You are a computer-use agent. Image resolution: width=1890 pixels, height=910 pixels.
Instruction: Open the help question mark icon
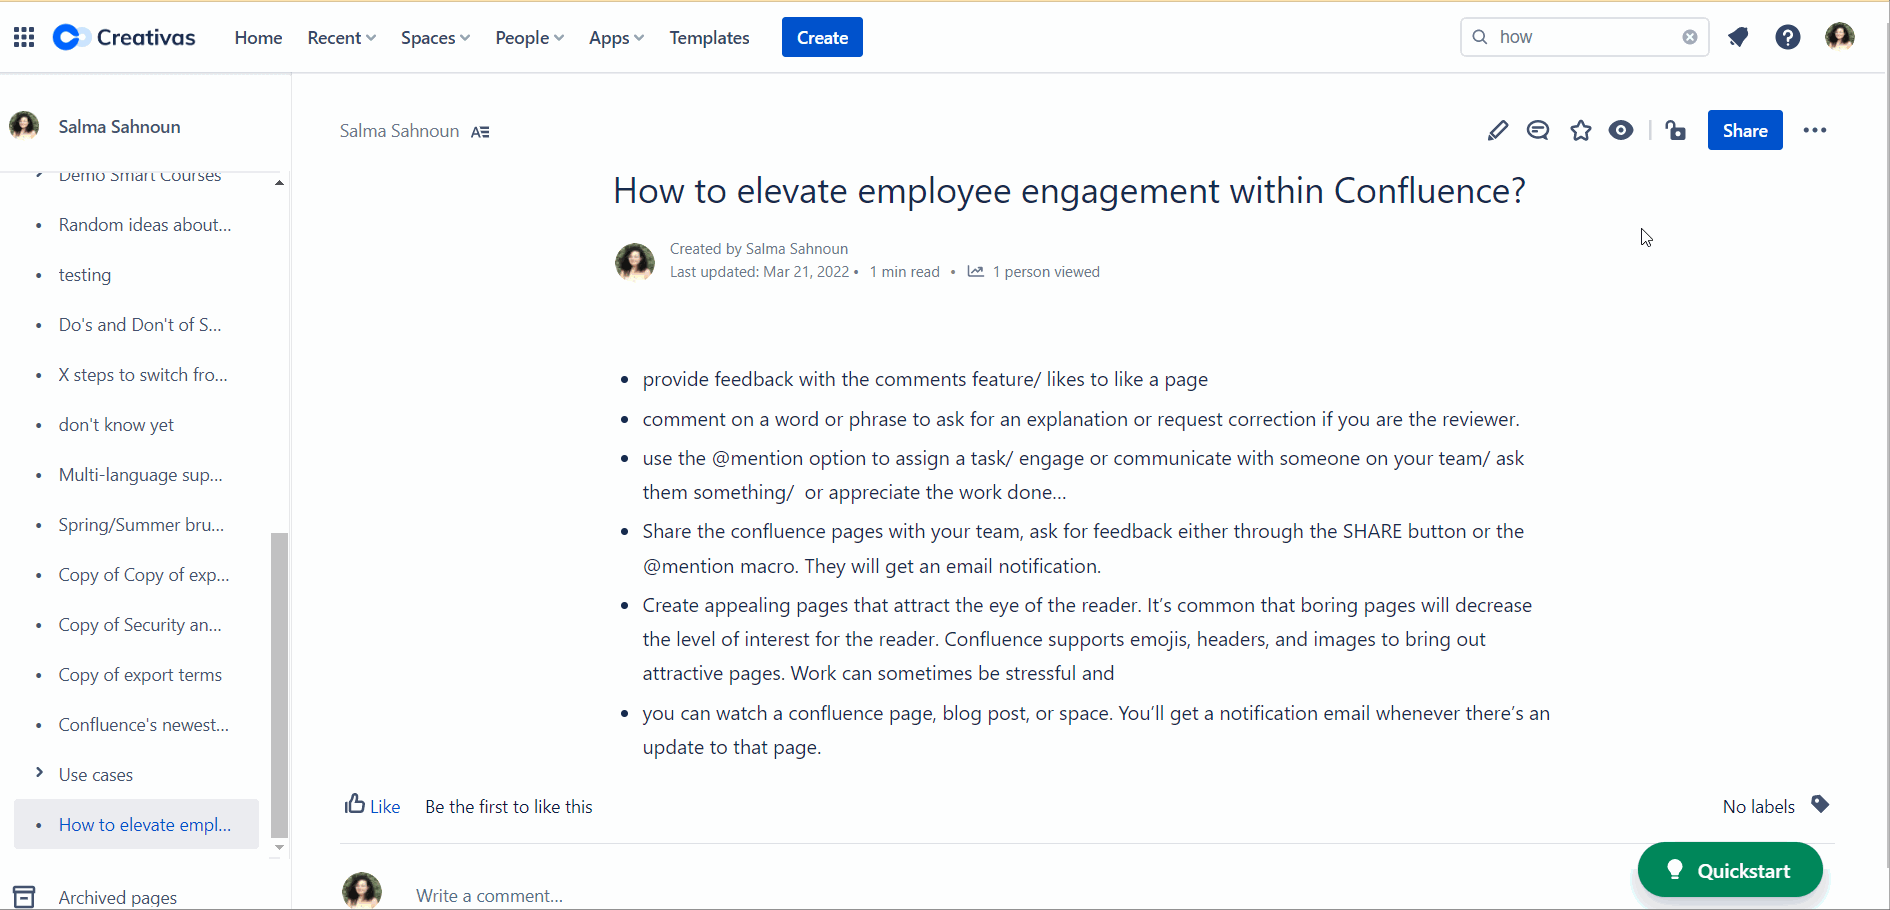(1787, 37)
